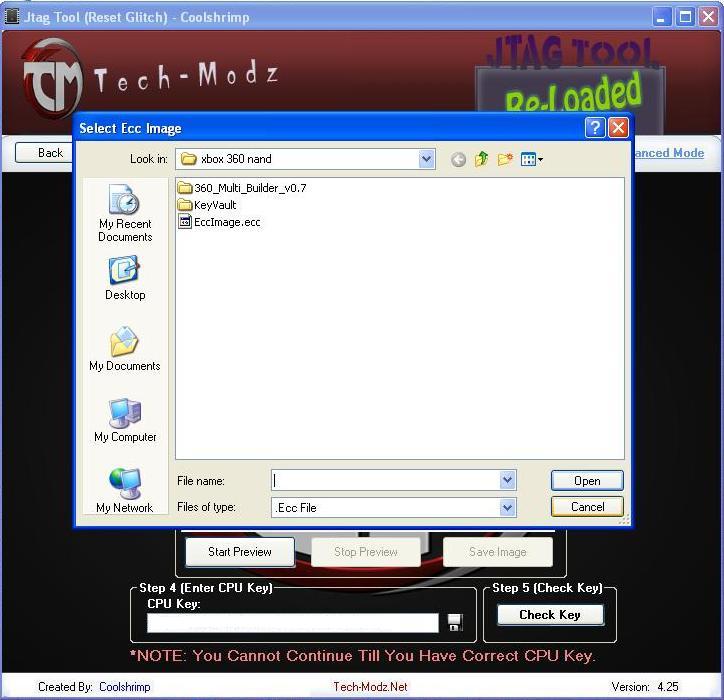Click the dialog help question mark button
The height and width of the screenshot is (700, 724).
595,127
